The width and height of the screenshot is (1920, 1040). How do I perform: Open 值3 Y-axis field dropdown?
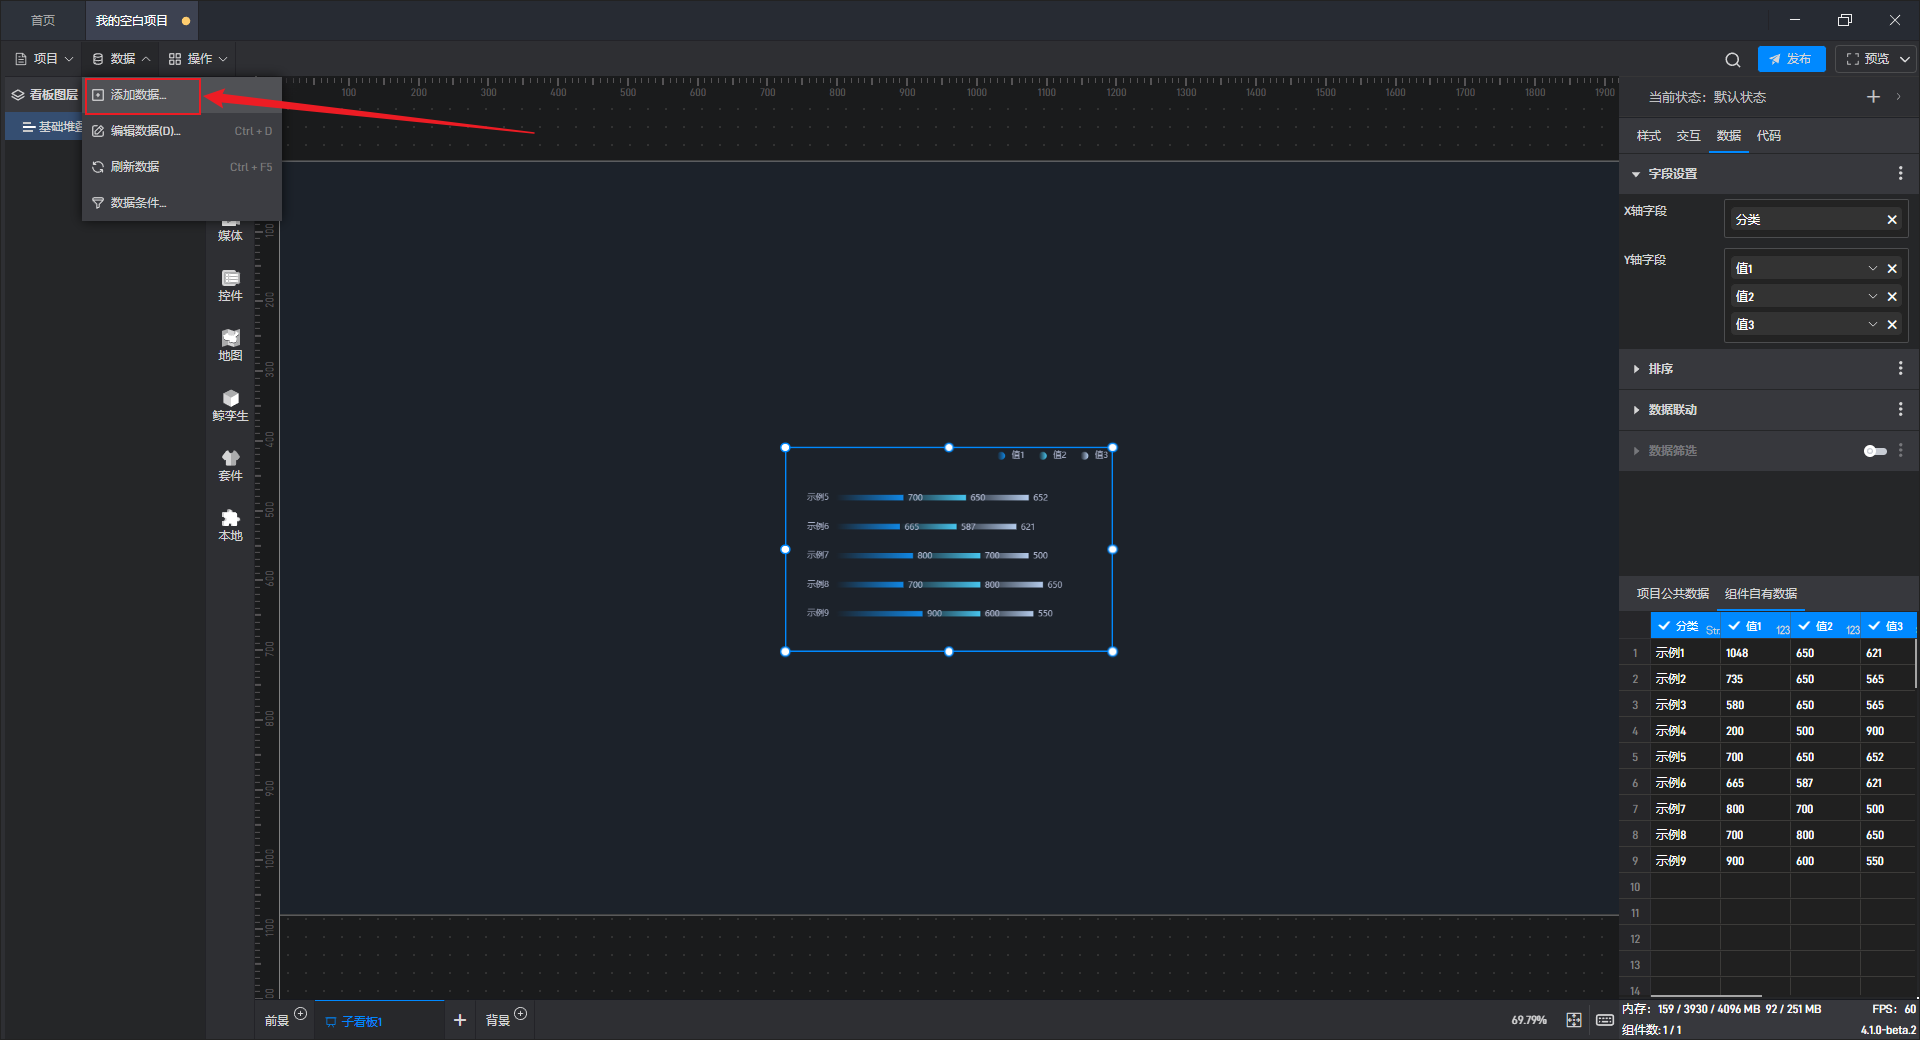point(1873,325)
